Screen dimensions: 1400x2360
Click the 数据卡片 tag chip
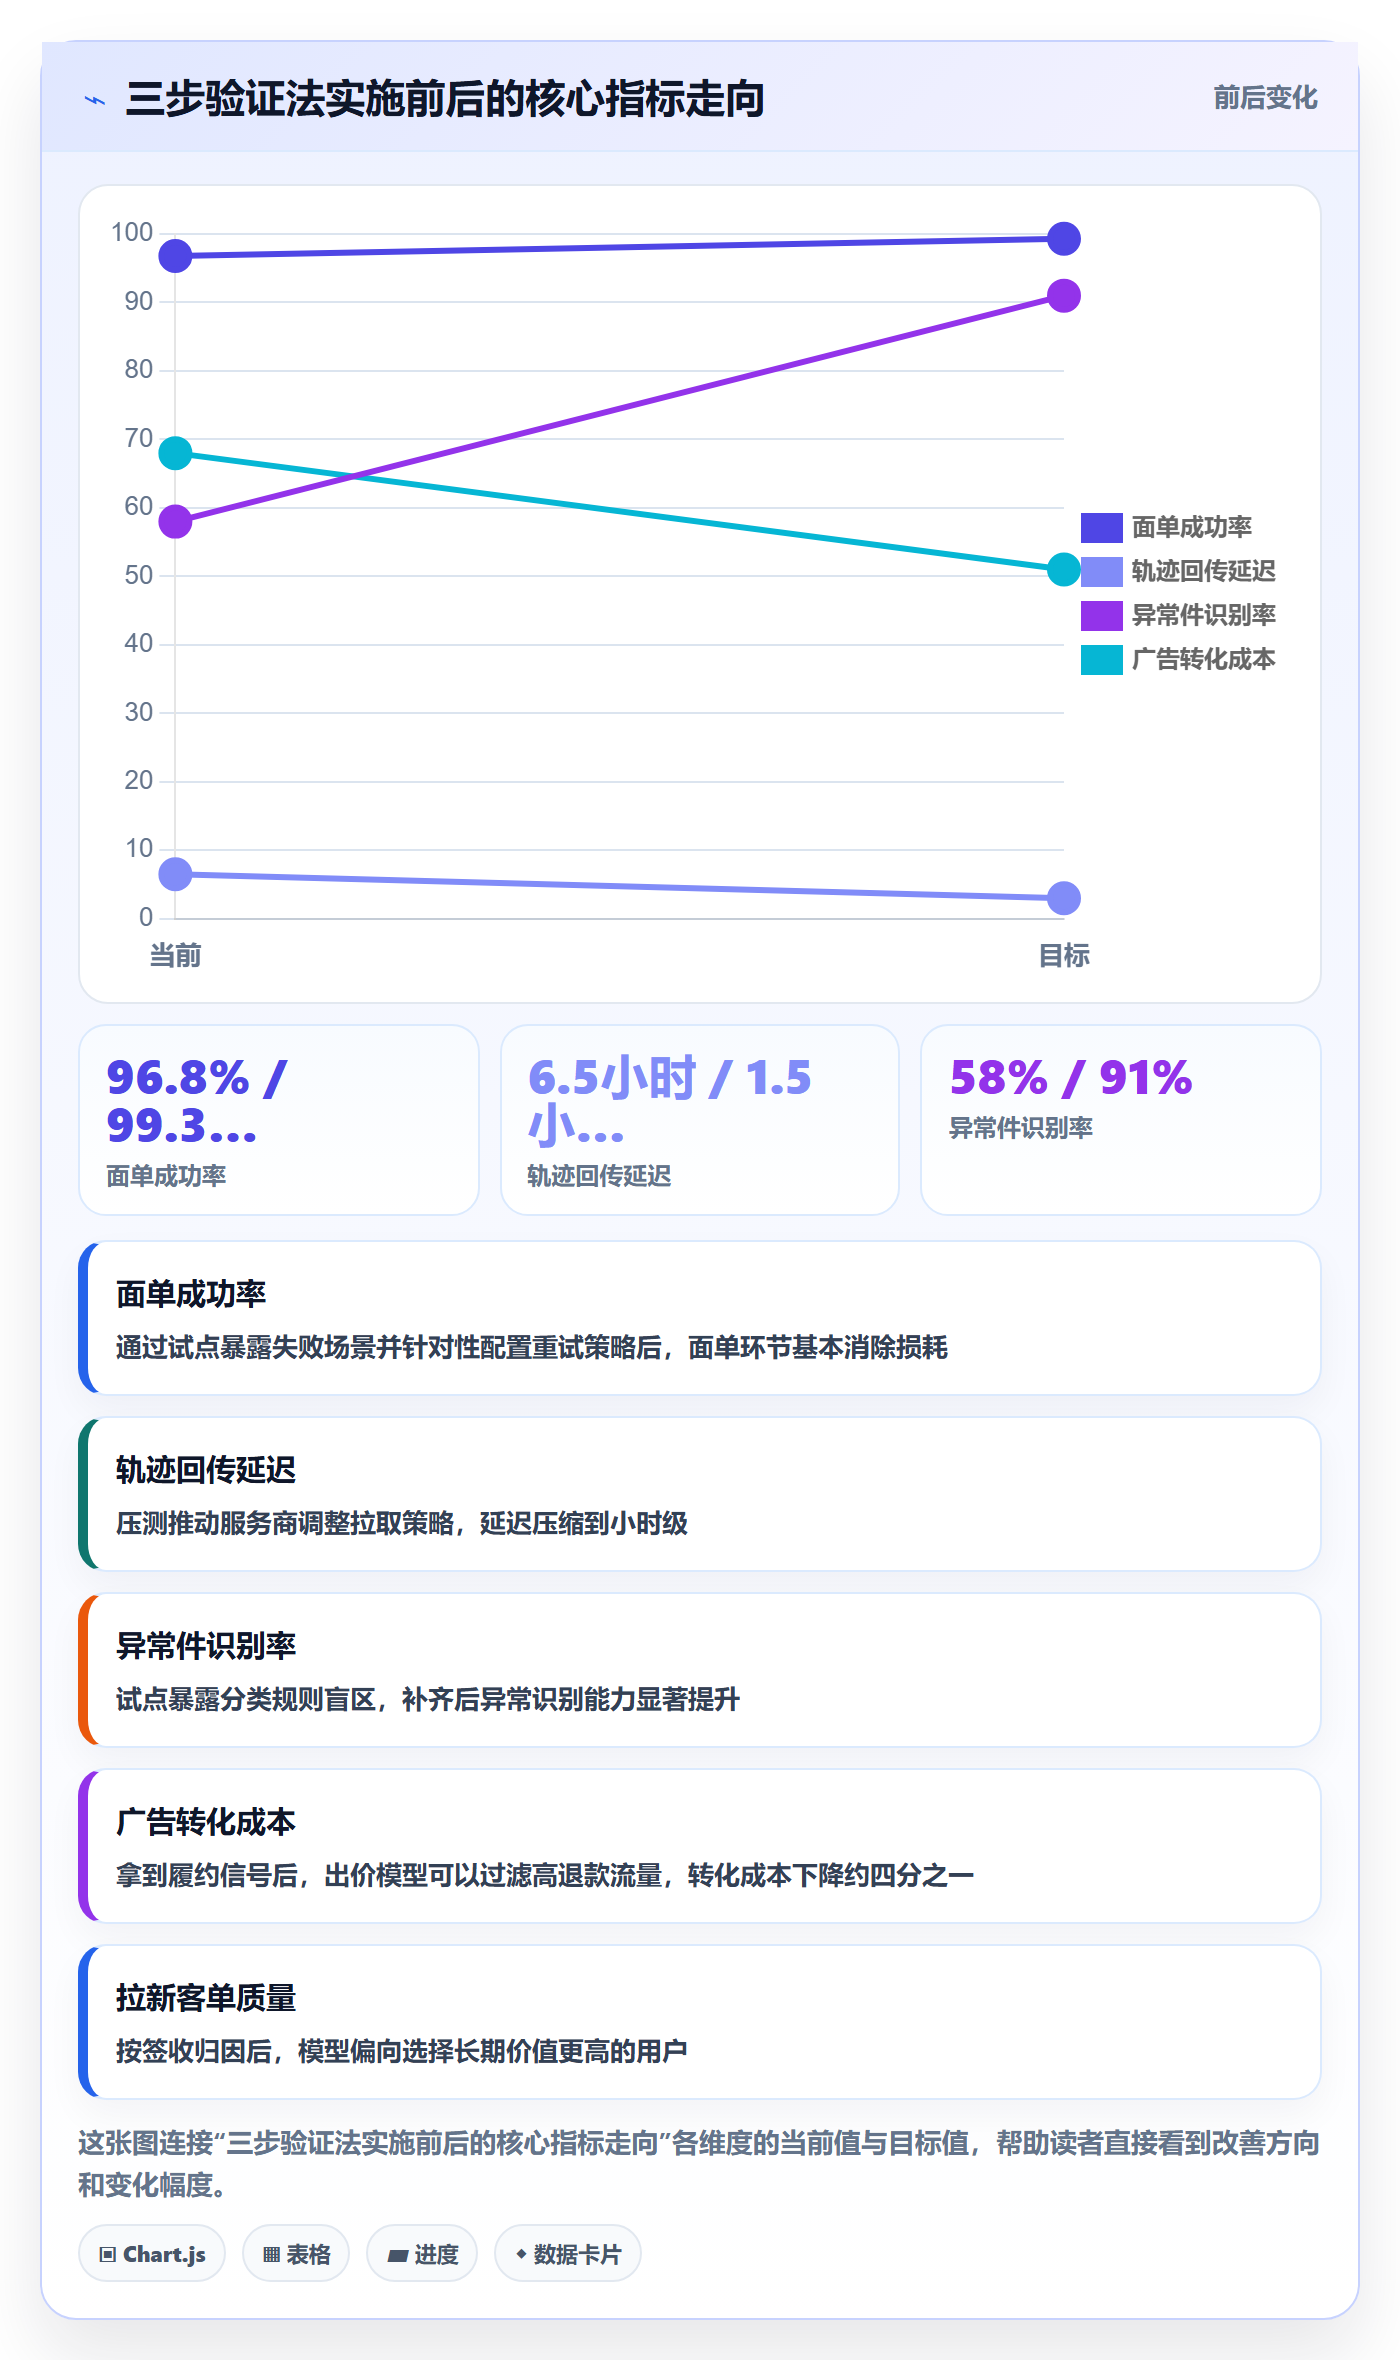[x=568, y=2254]
